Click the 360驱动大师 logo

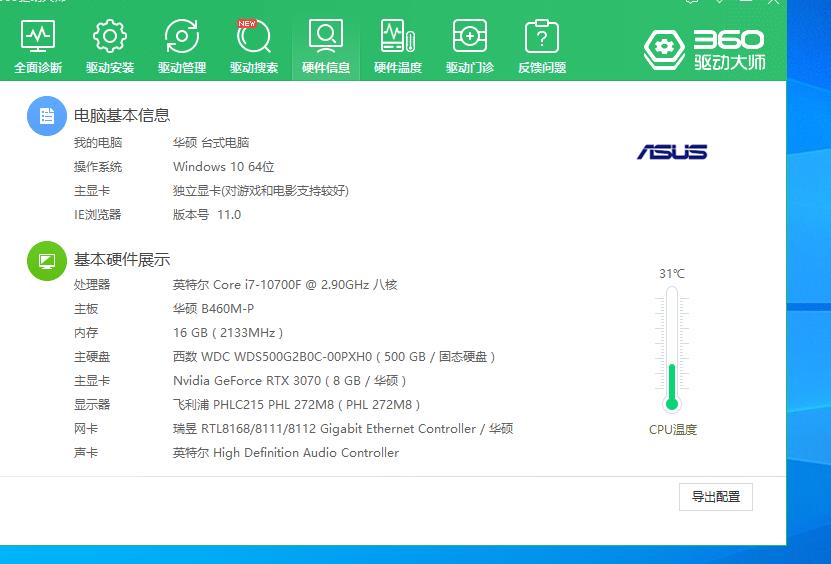704,50
